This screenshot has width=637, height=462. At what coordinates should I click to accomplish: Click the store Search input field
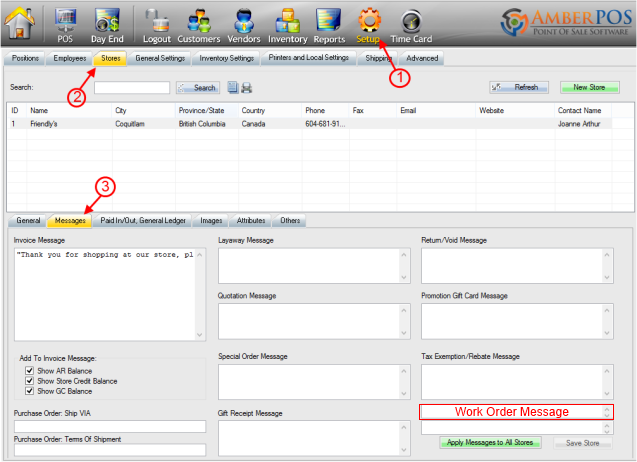132,87
